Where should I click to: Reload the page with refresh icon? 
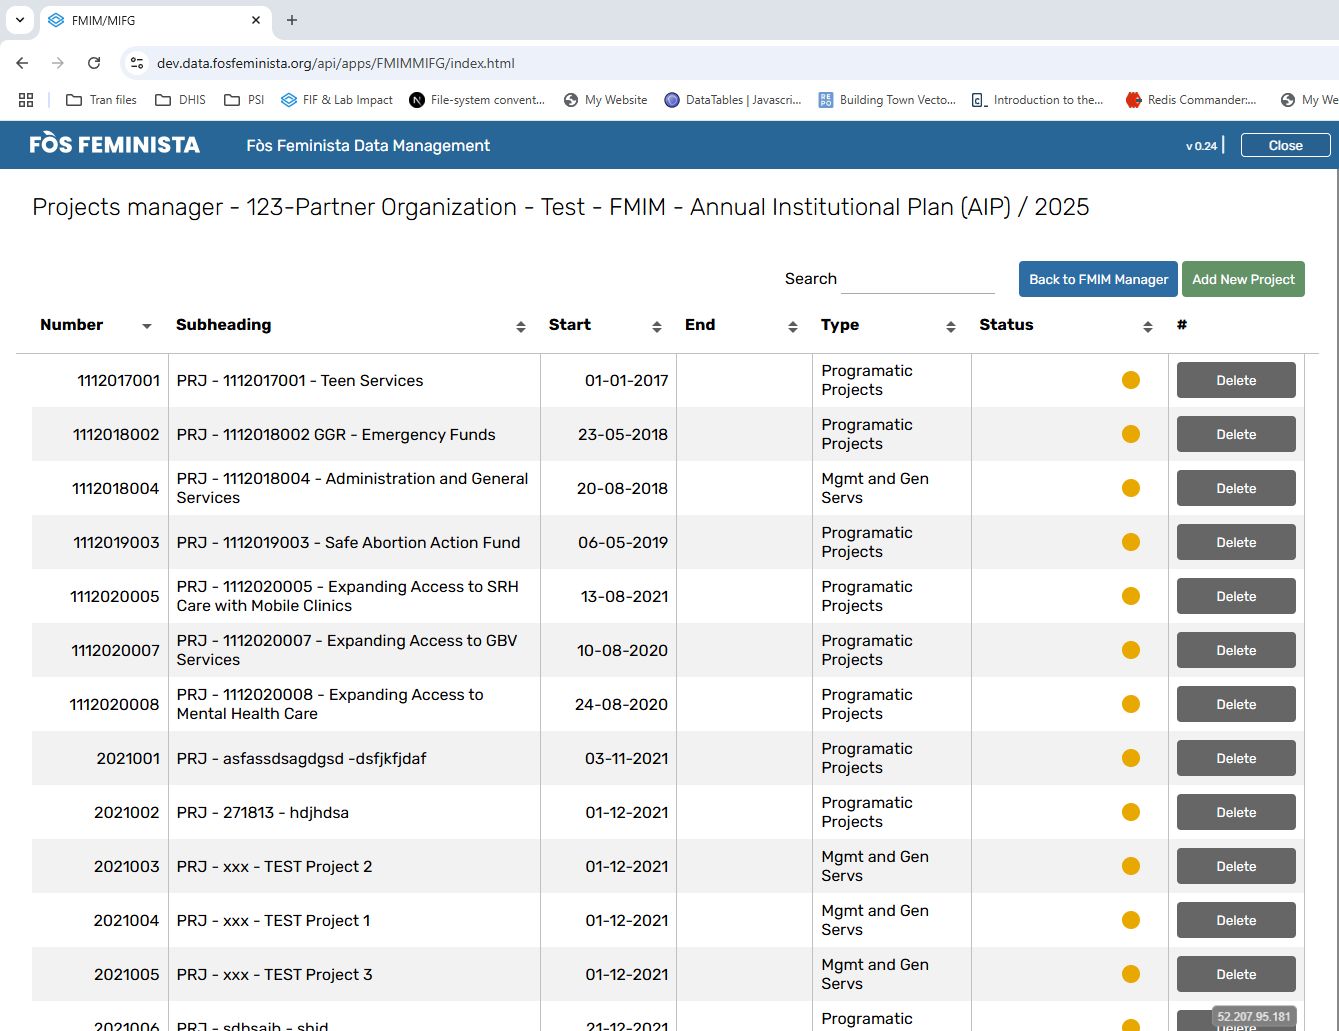point(94,63)
